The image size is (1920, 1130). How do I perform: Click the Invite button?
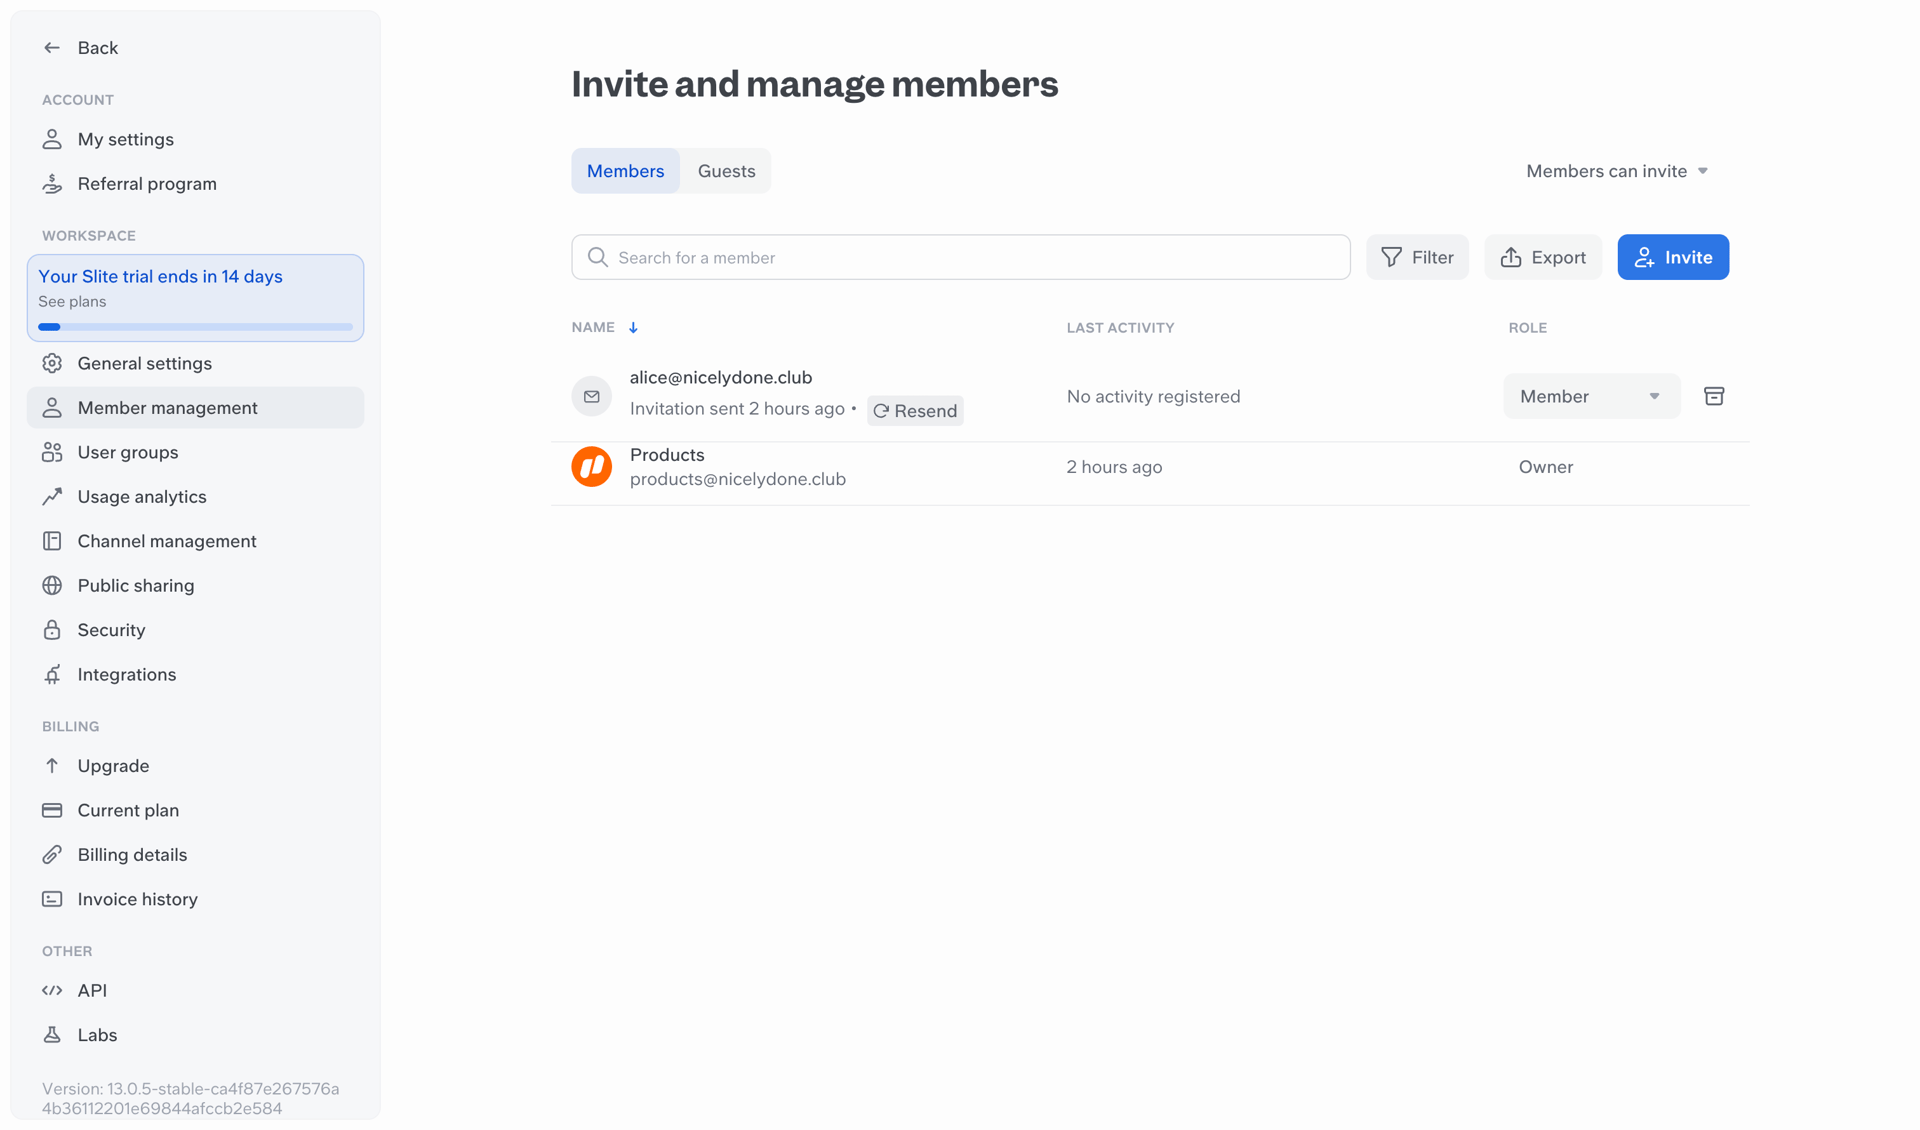pyautogui.click(x=1672, y=257)
